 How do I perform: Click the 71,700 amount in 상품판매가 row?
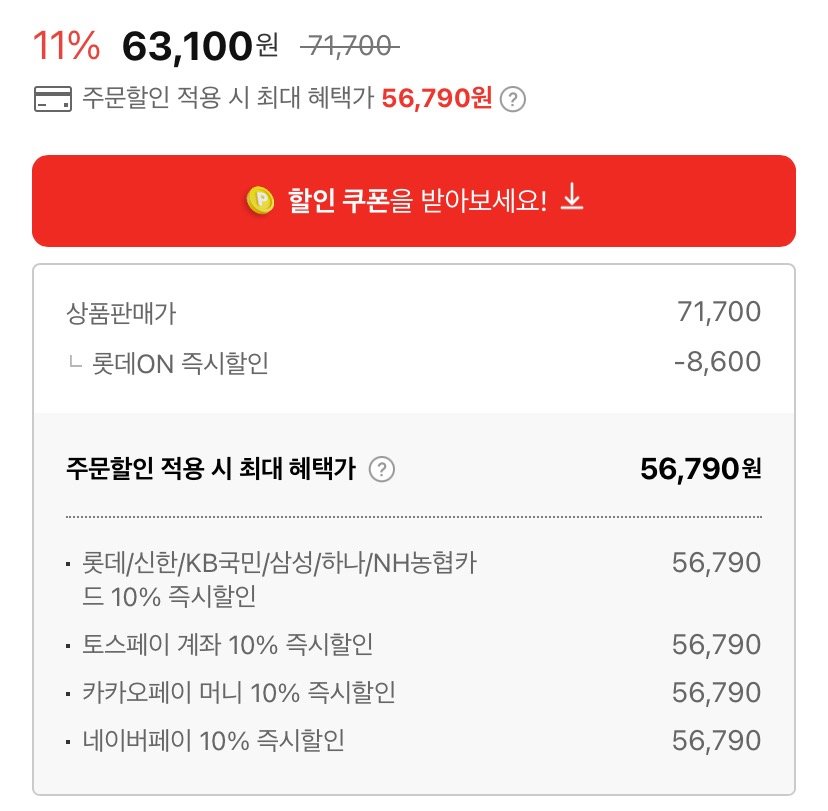(x=719, y=312)
